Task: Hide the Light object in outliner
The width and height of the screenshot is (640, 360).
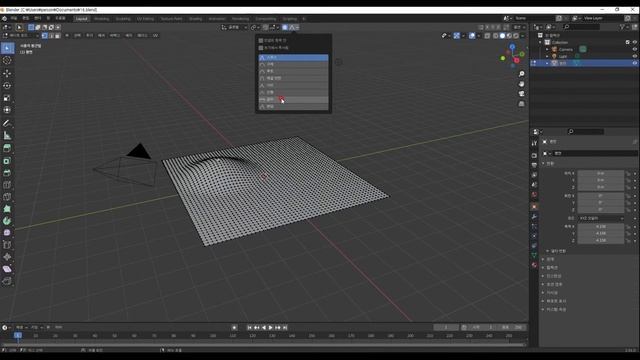Action: pos(635,56)
